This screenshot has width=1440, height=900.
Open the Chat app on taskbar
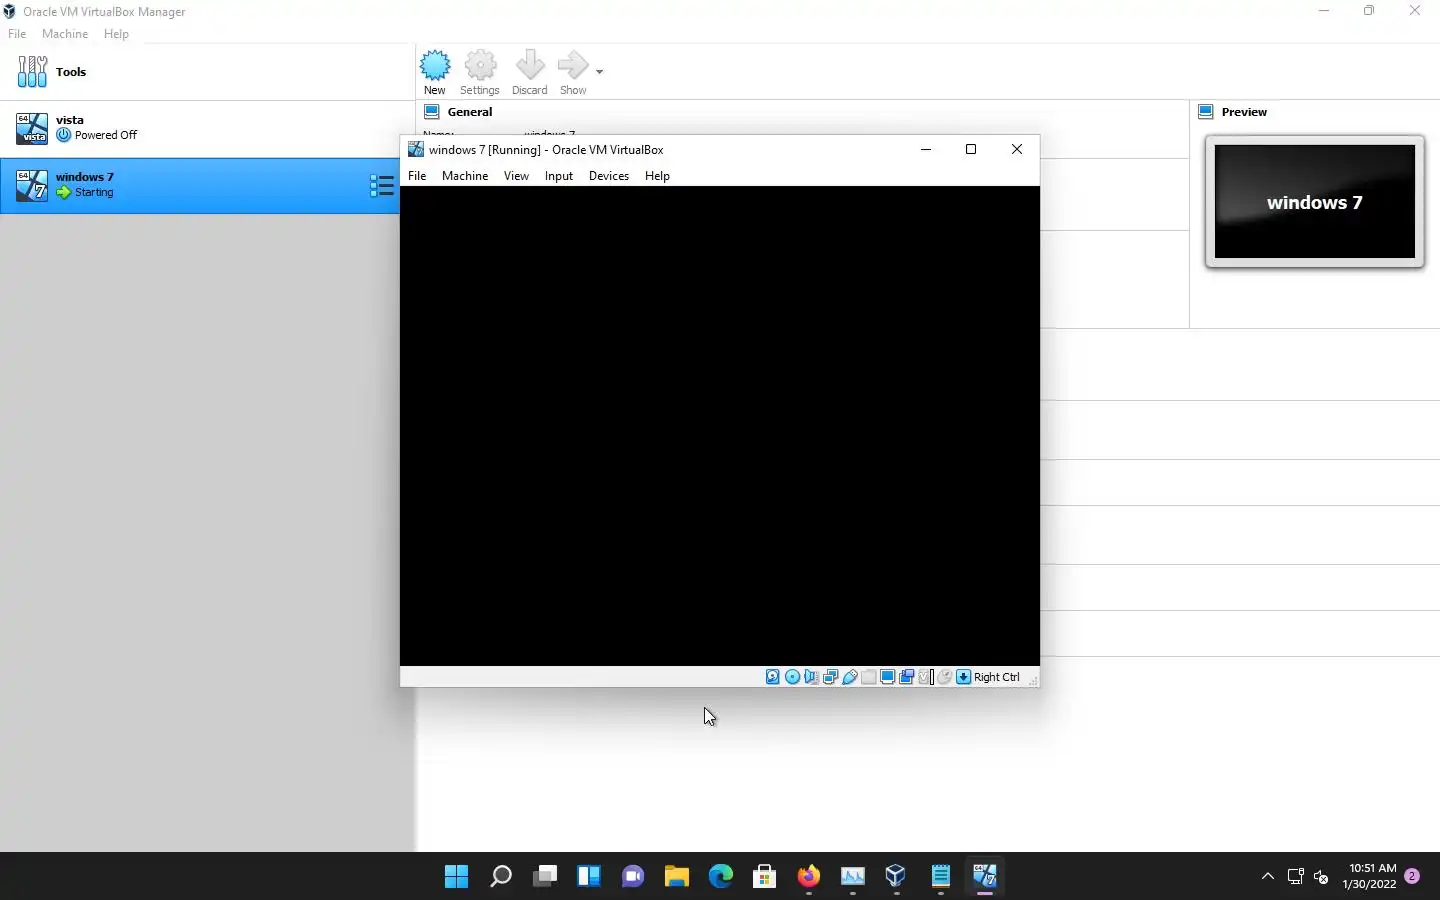pyautogui.click(x=632, y=877)
